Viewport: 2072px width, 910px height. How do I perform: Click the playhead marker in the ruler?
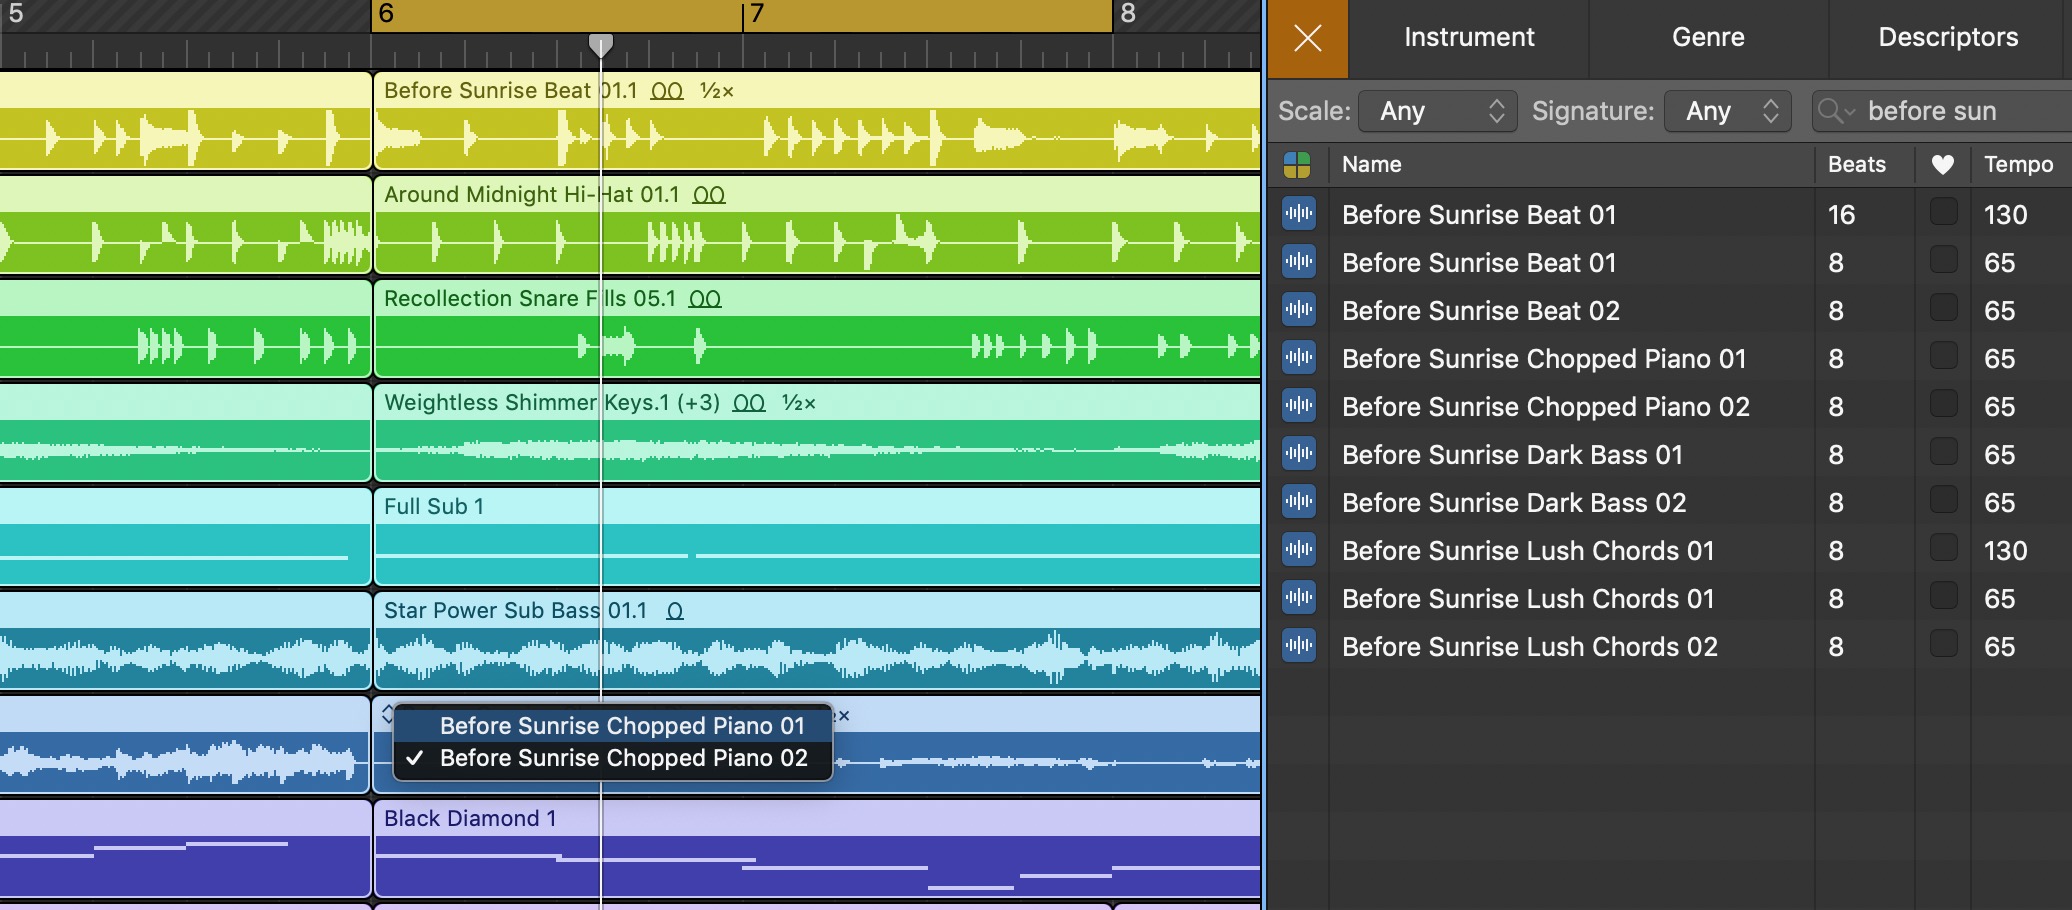click(600, 45)
